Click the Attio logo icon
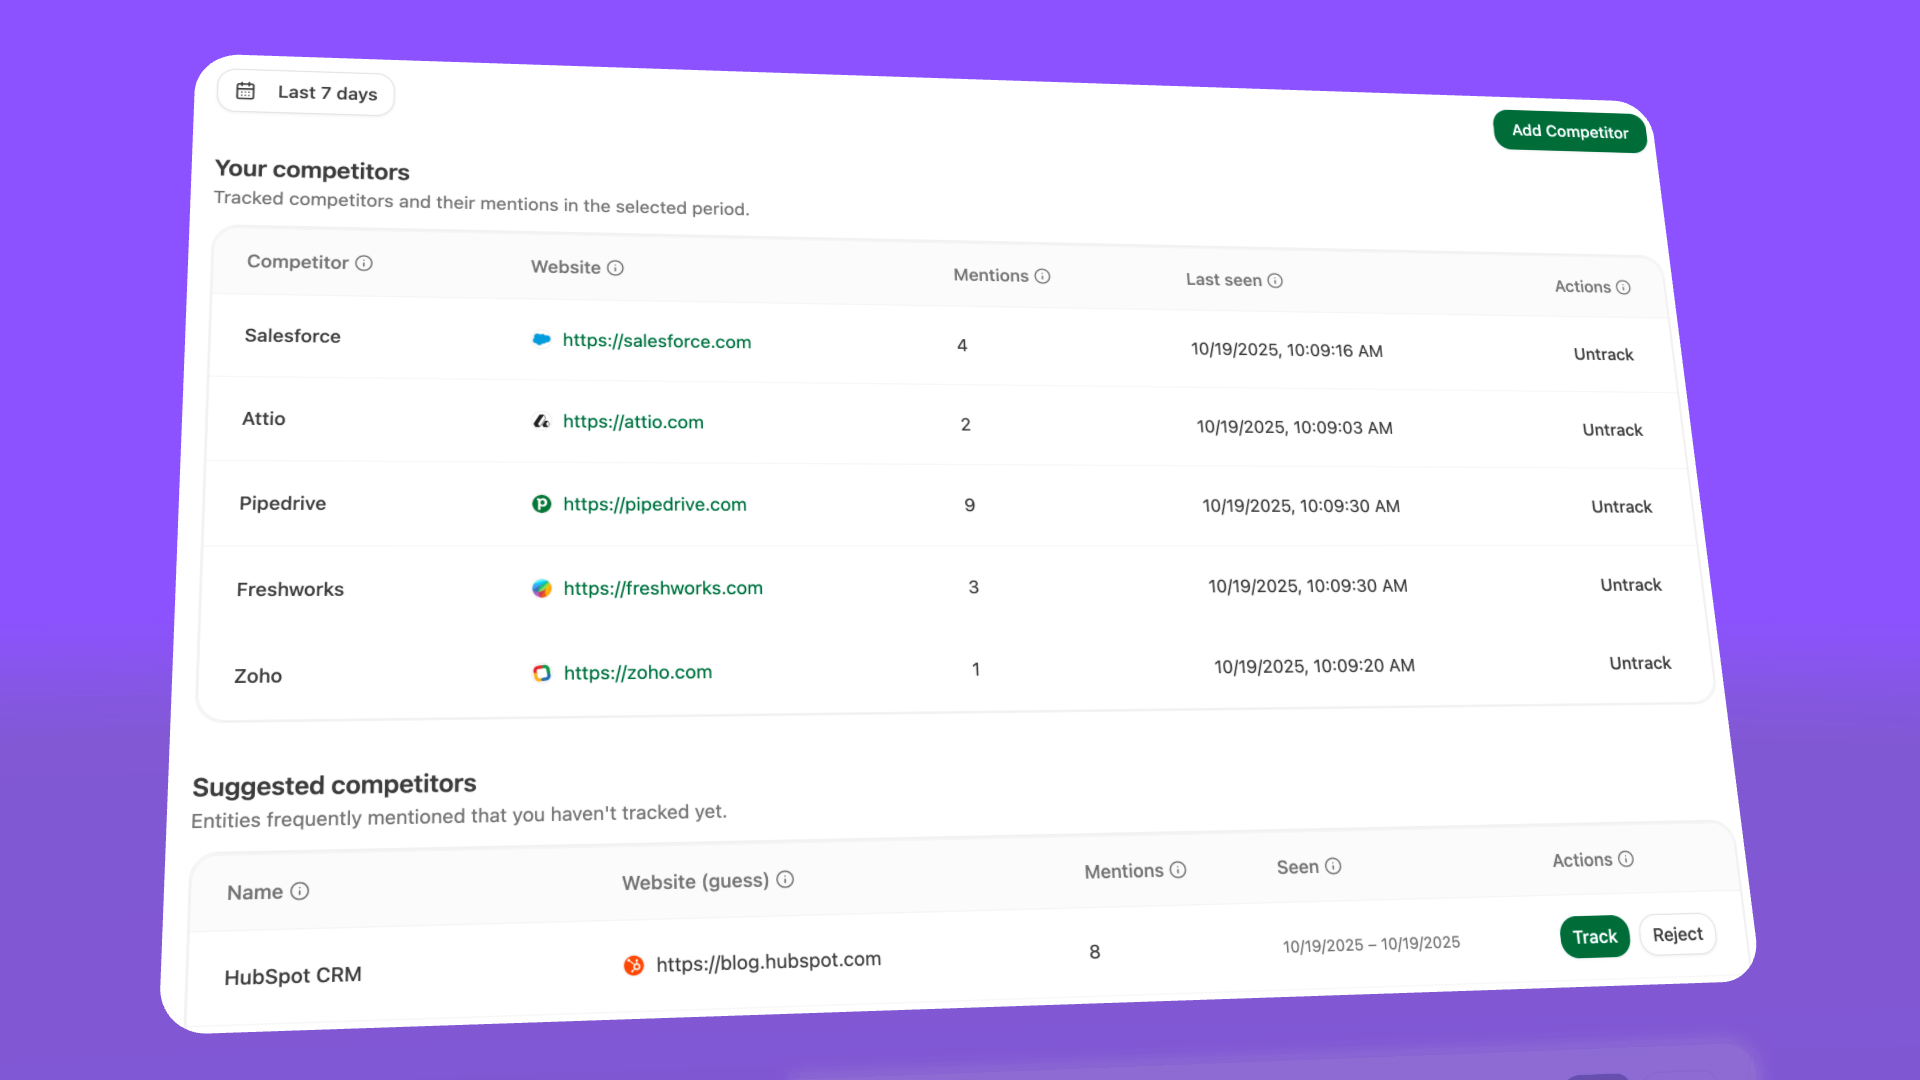1920x1080 pixels. pyautogui.click(x=541, y=422)
